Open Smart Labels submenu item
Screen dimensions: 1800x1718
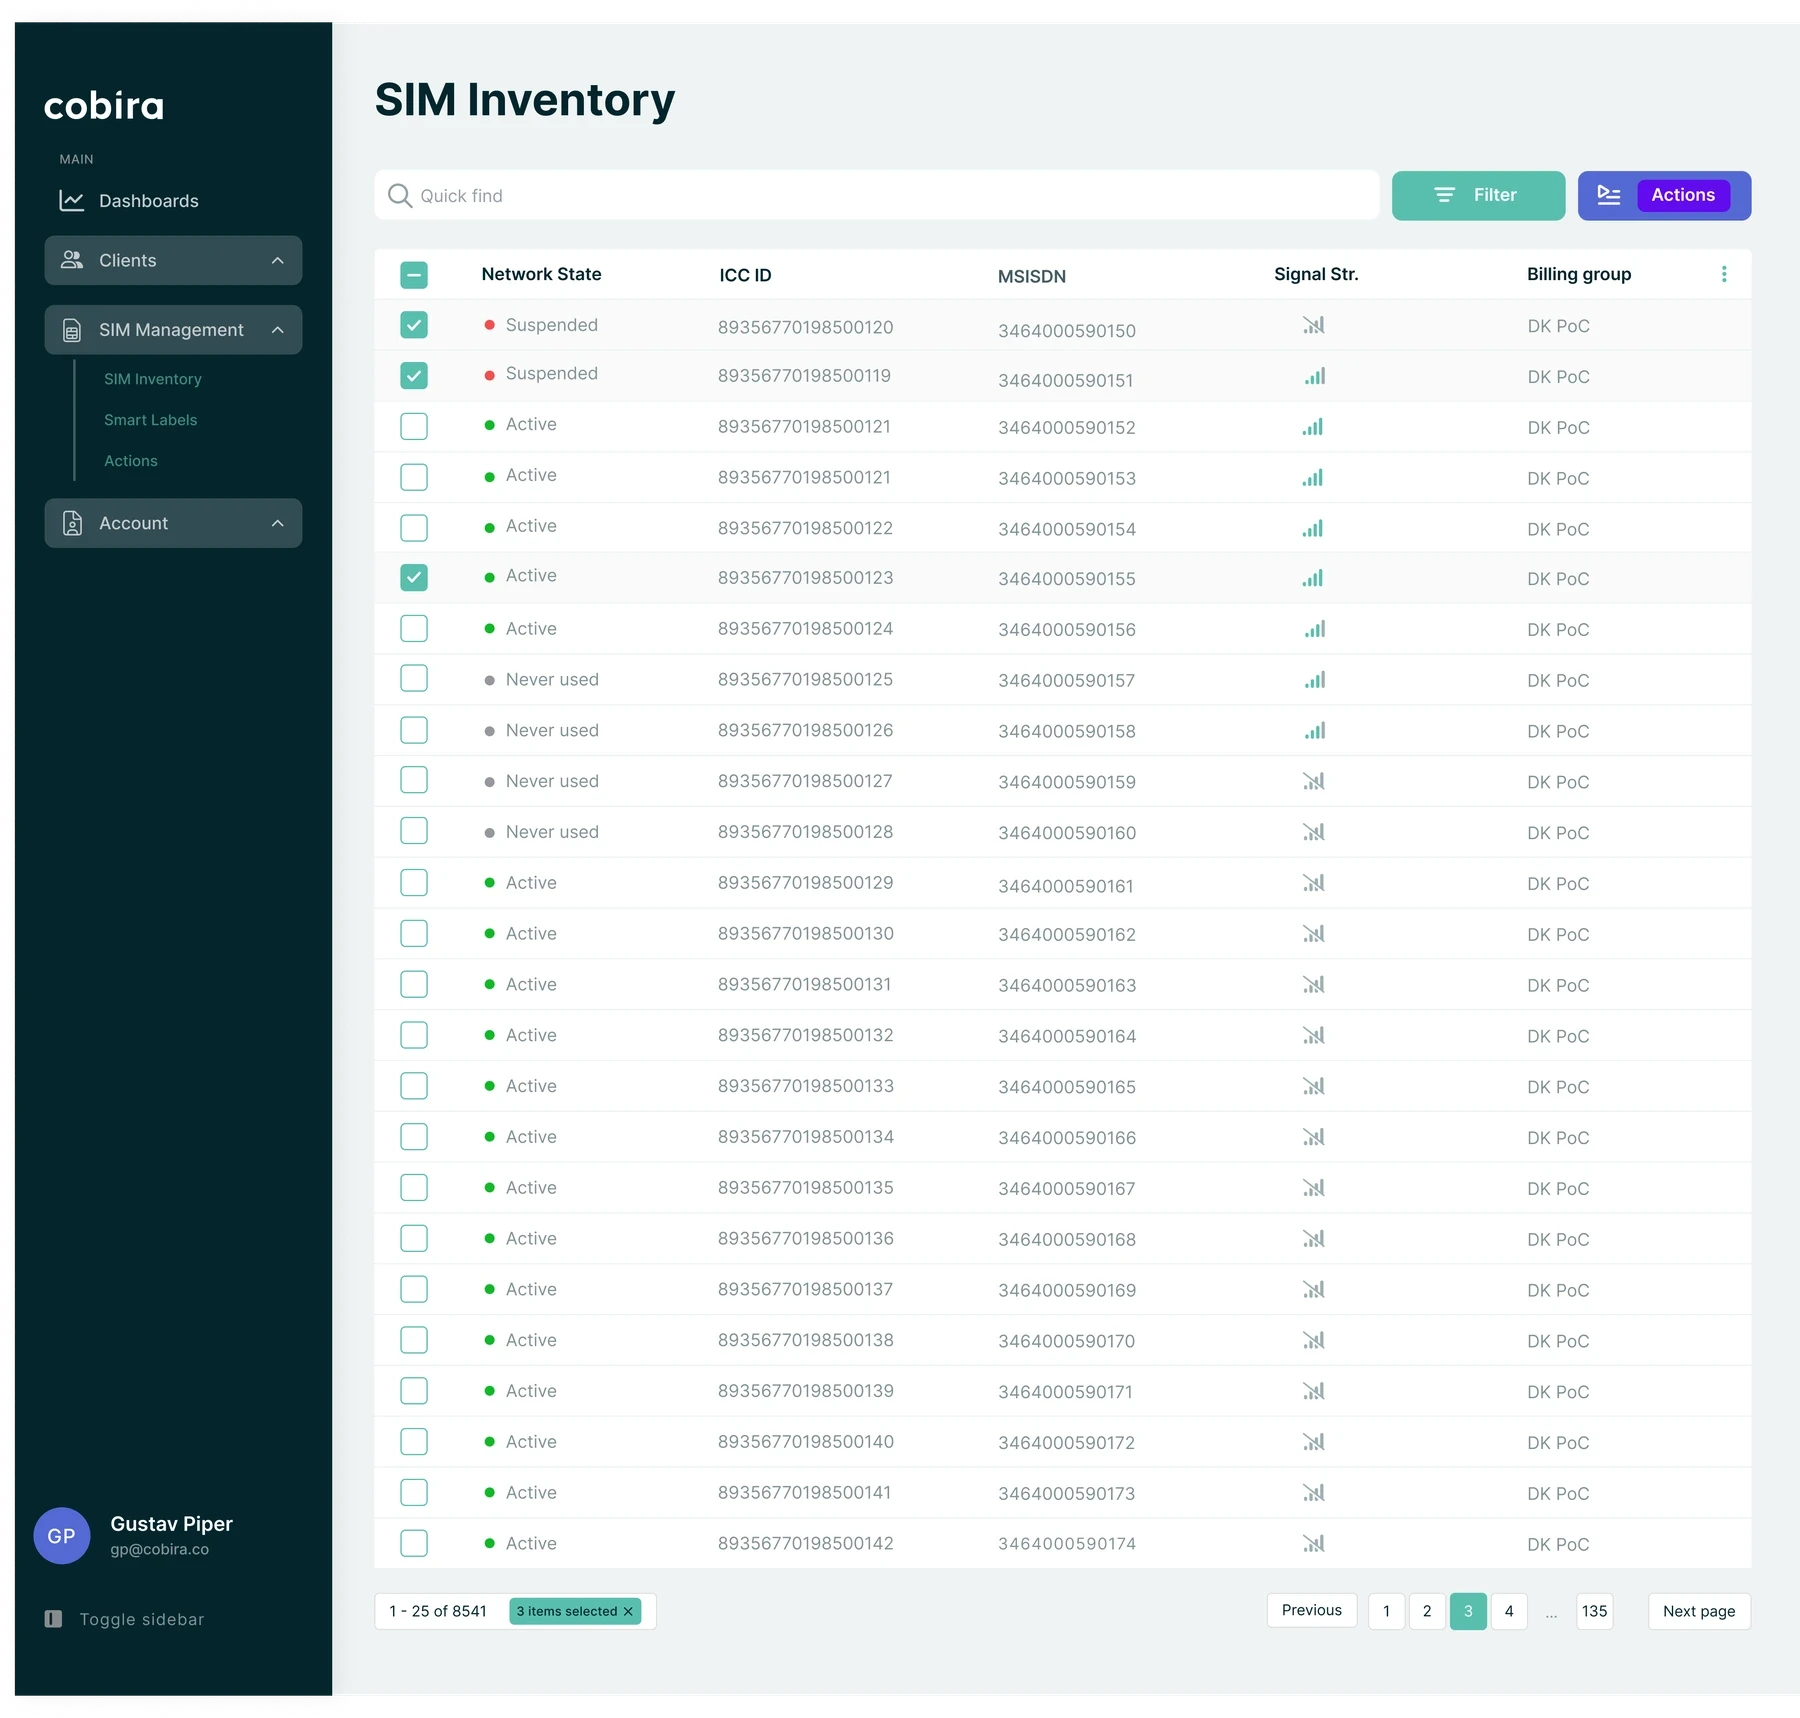[151, 420]
